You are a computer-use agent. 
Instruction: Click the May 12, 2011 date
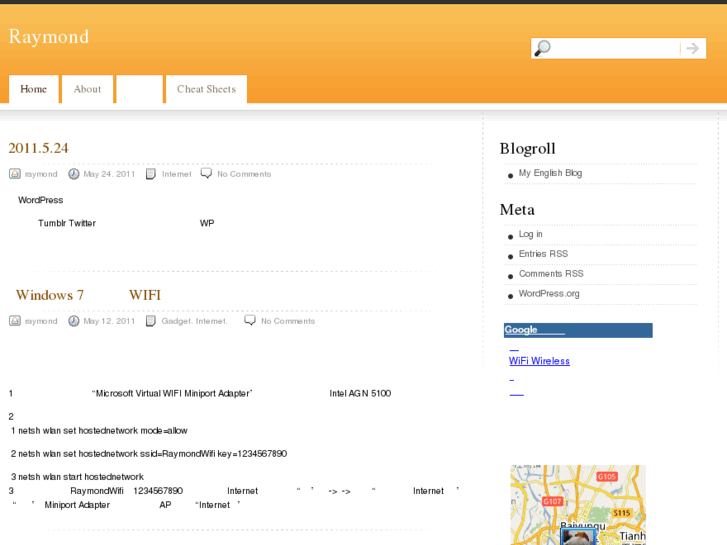point(109,321)
